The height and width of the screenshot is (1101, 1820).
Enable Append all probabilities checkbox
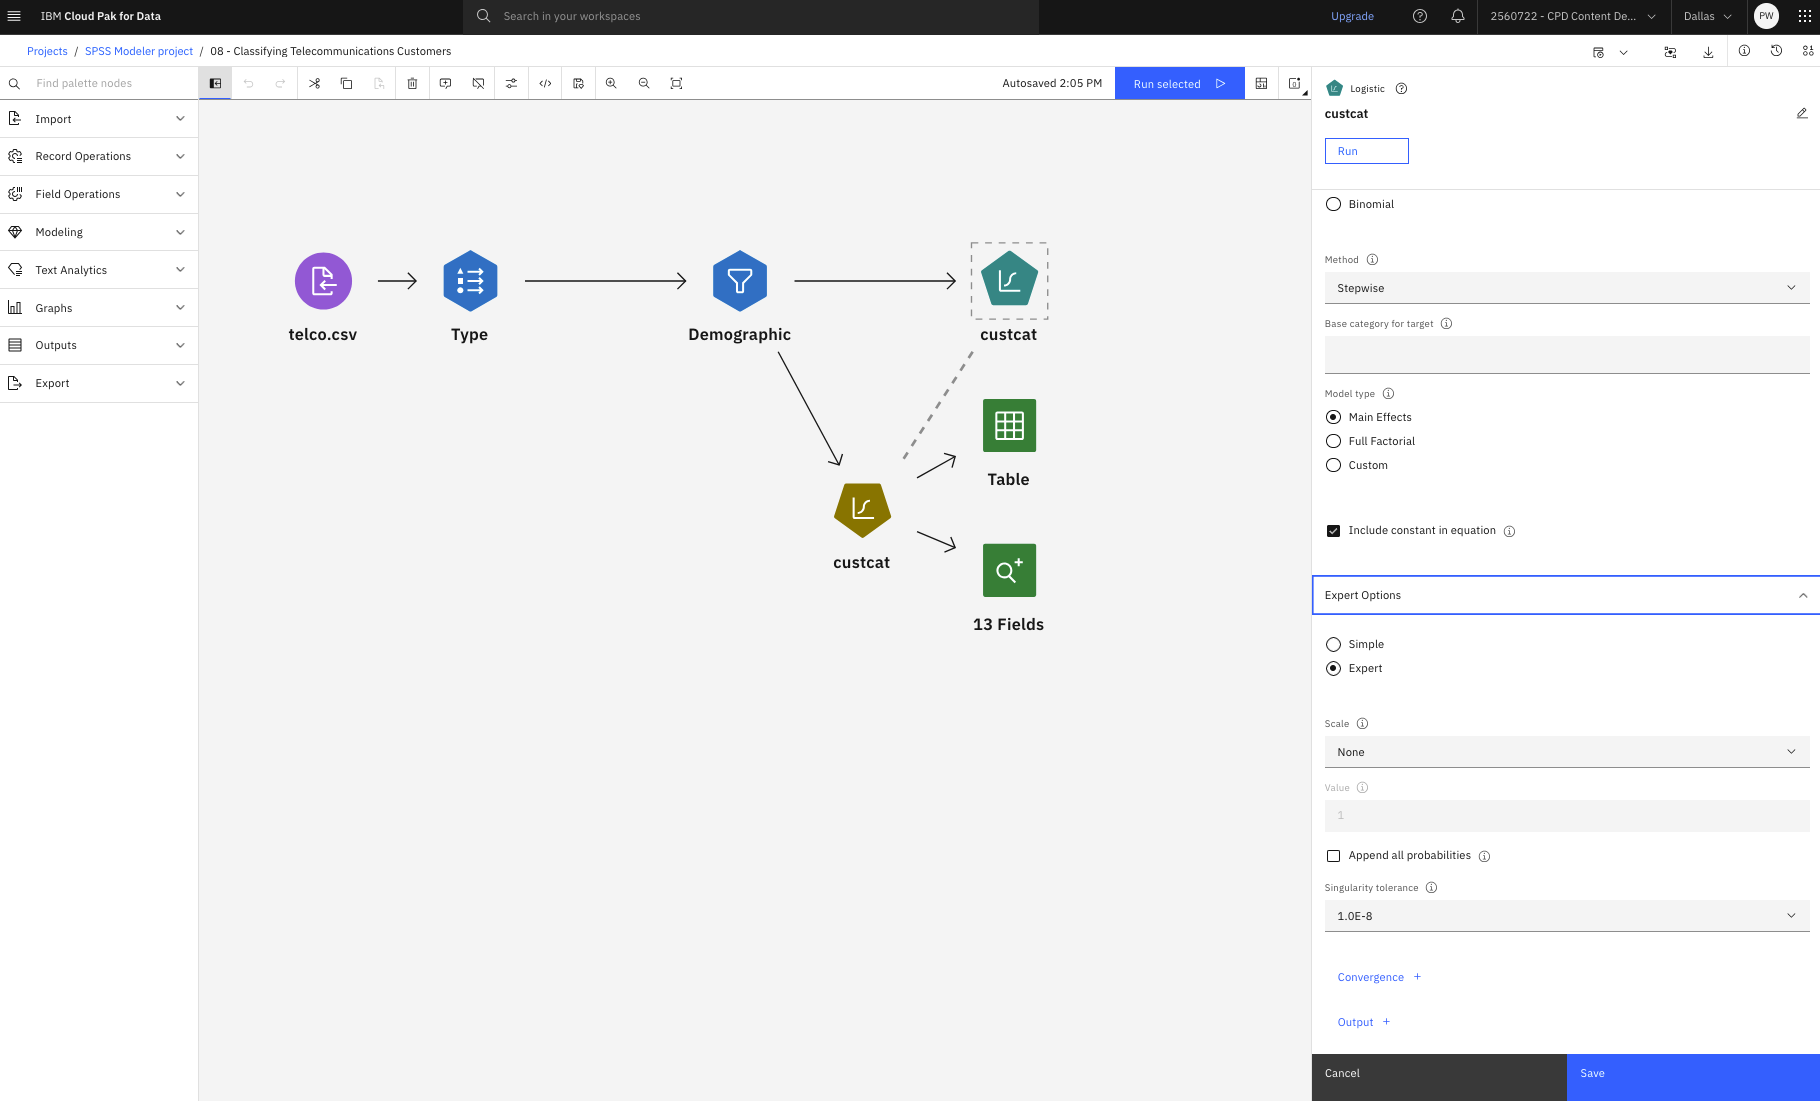1333,856
